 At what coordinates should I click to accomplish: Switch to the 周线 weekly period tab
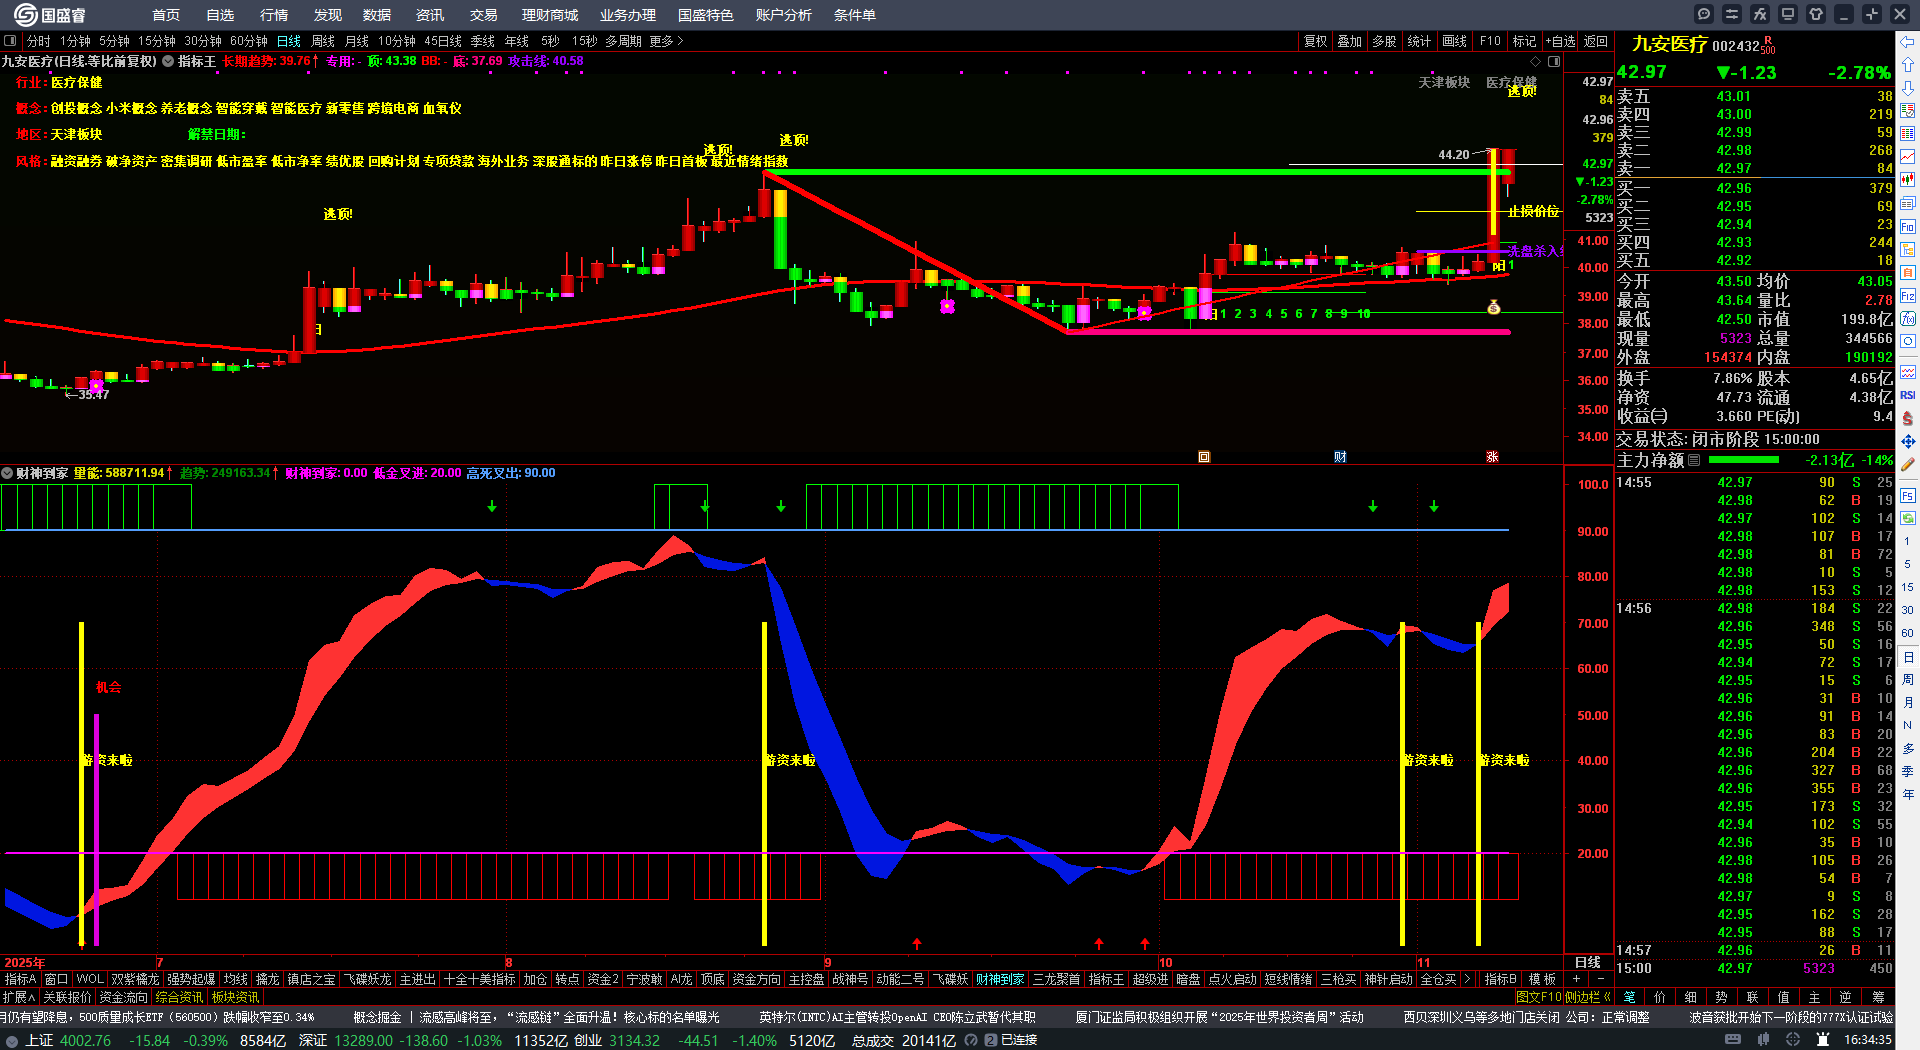[323, 41]
